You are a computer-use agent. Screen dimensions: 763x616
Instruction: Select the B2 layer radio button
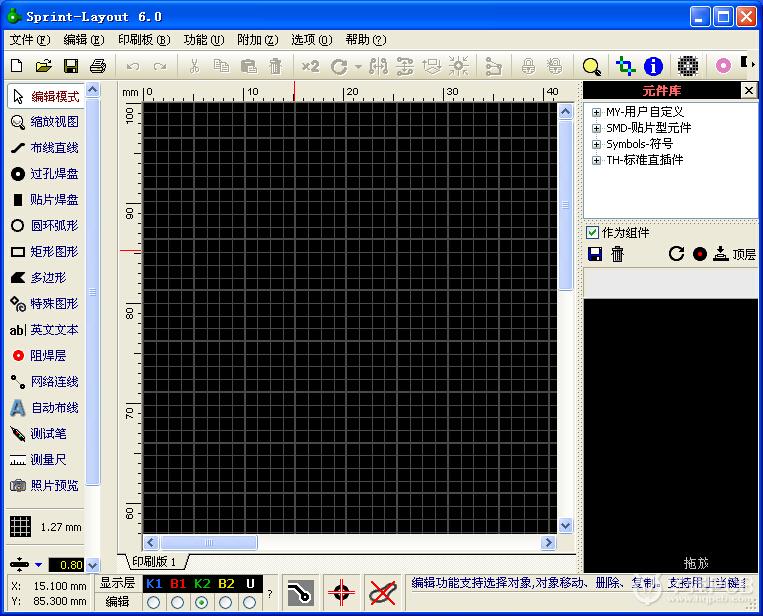point(226,602)
